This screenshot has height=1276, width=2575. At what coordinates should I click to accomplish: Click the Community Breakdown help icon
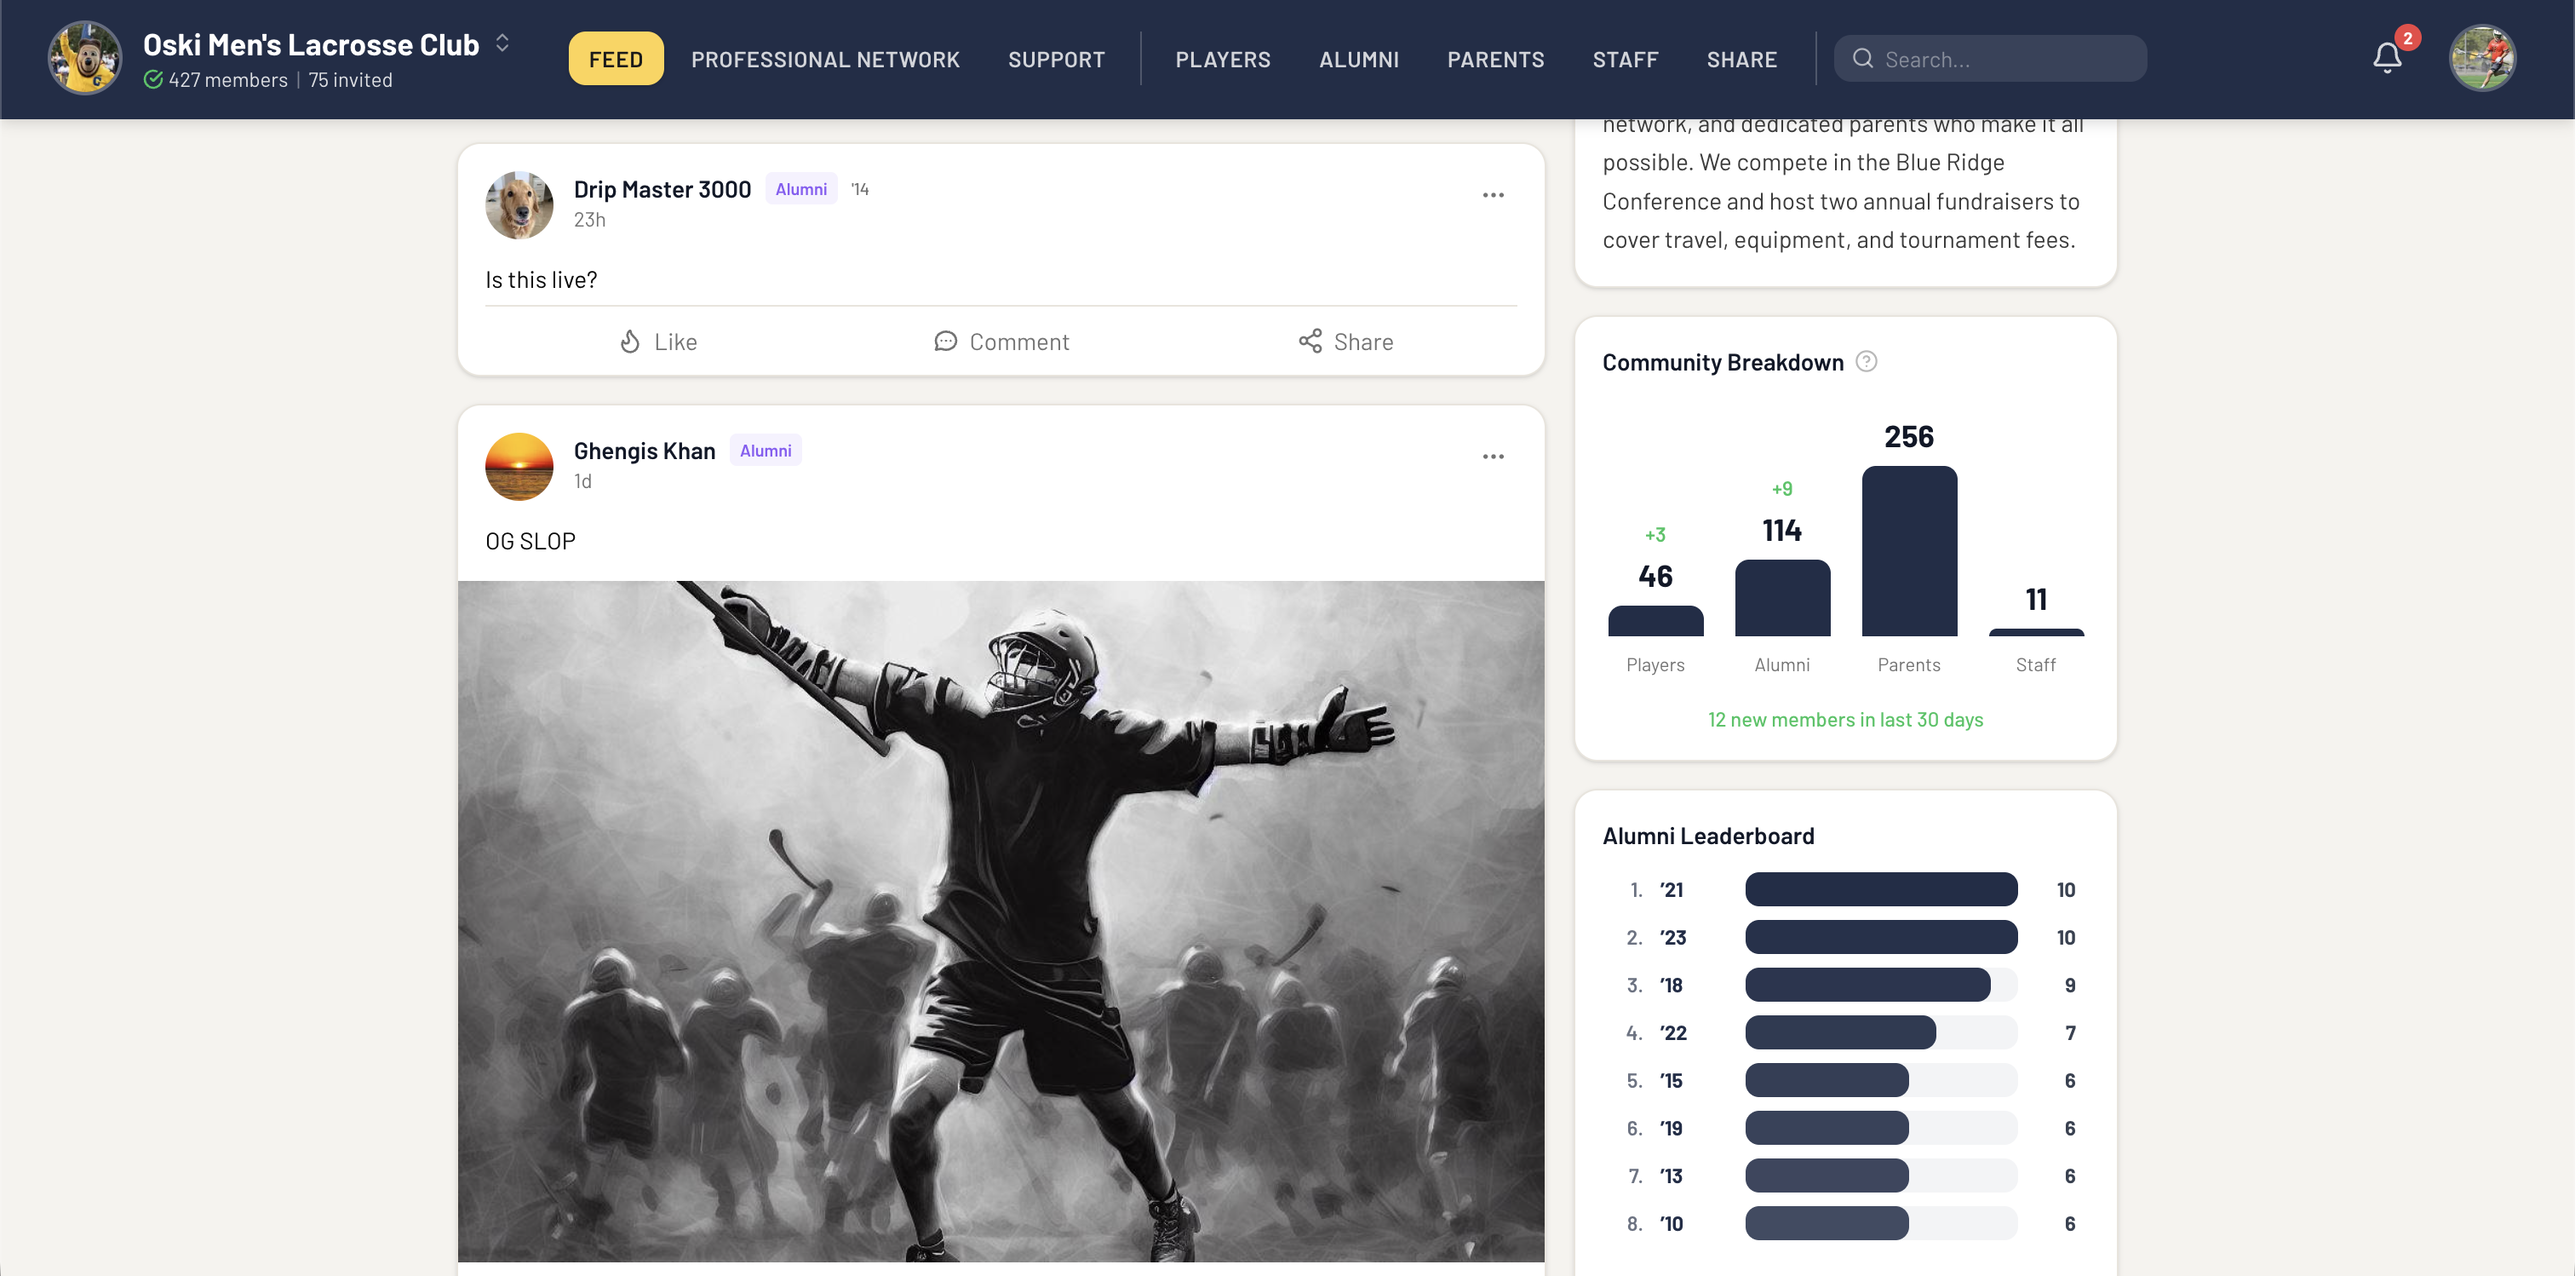tap(1866, 362)
